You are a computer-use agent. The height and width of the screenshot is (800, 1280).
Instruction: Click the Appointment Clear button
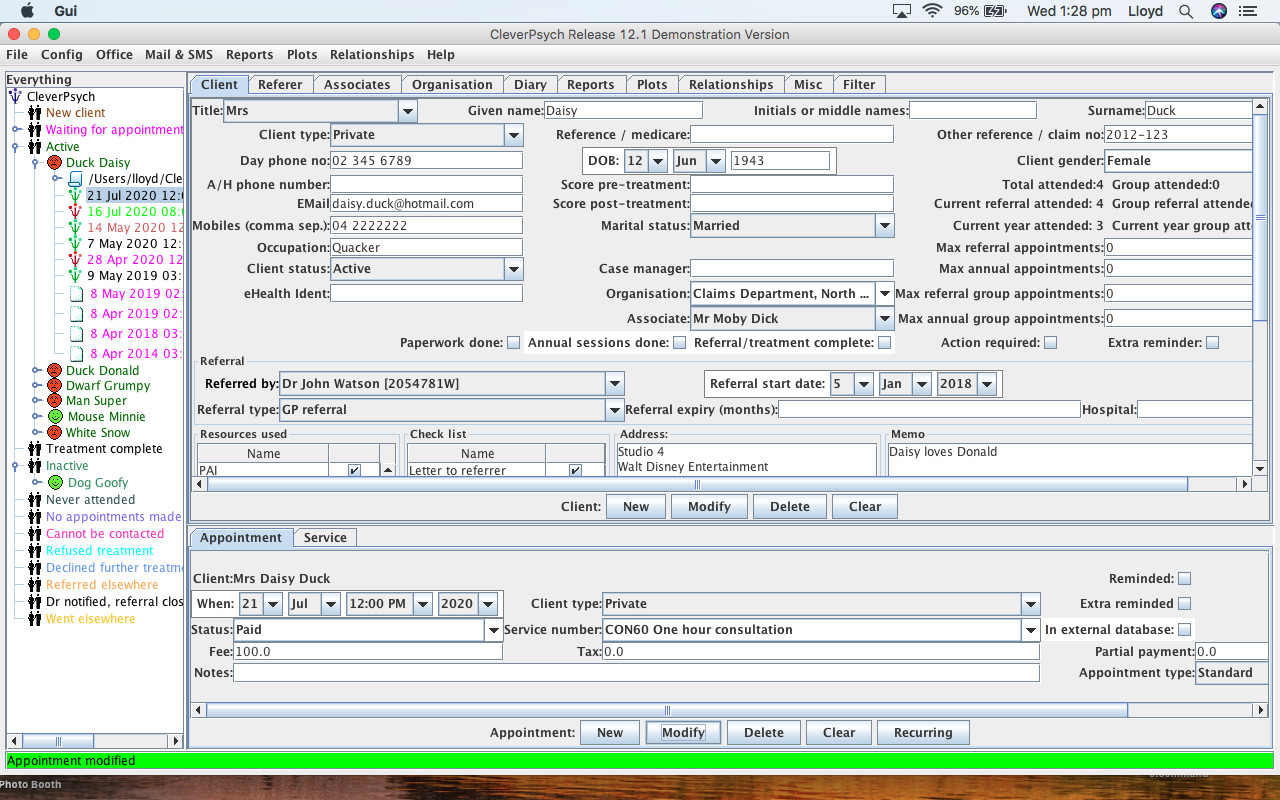click(x=839, y=733)
